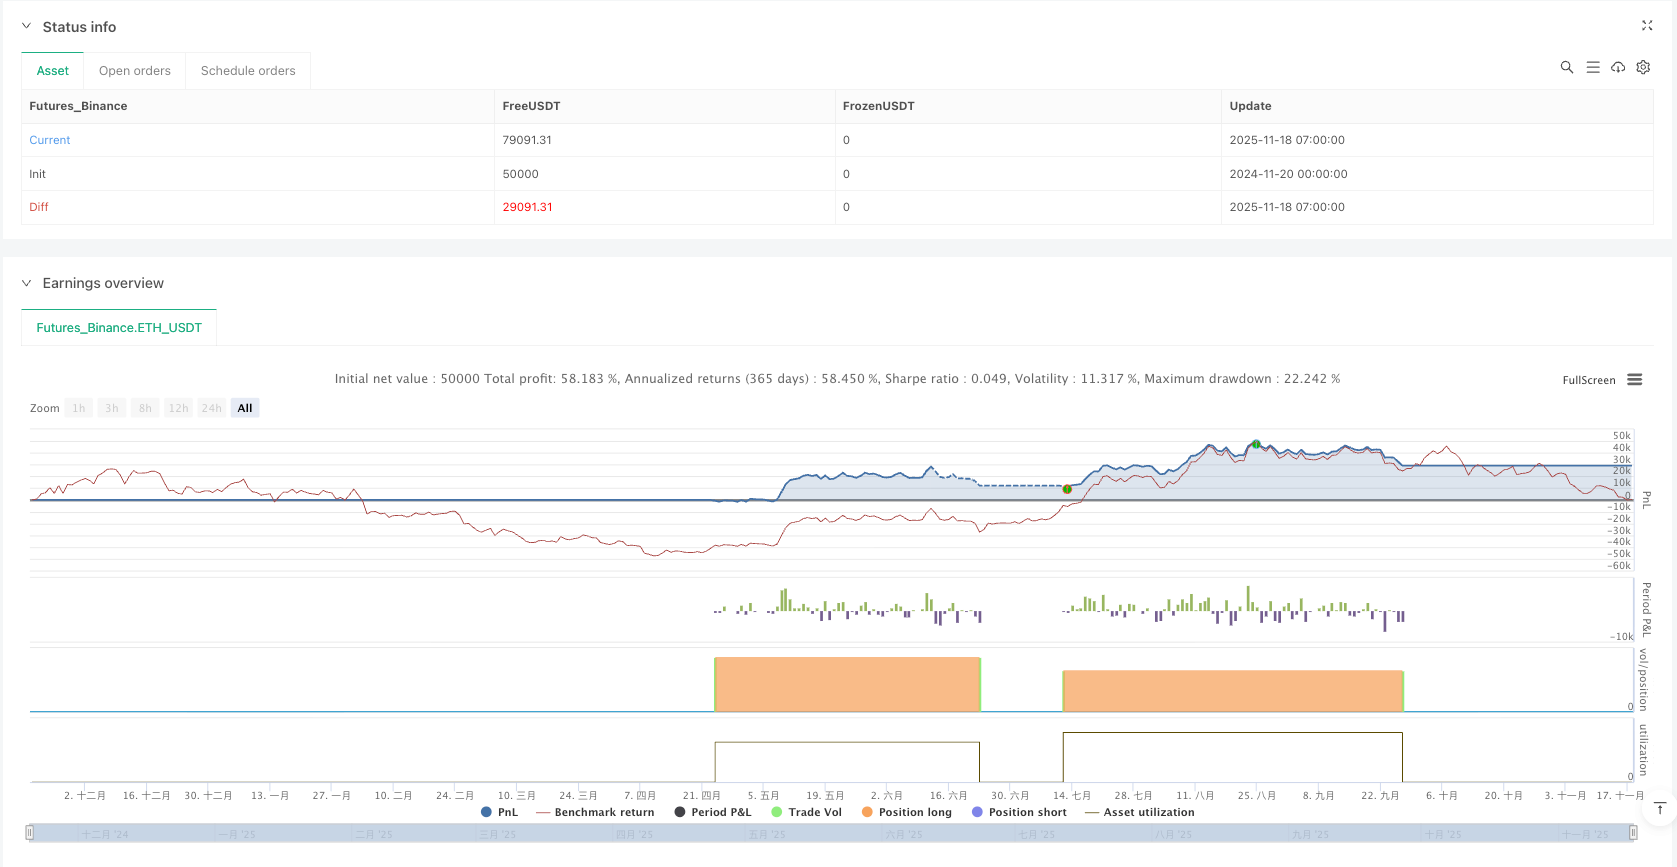
Task: Click the green marker dot on PnL curve
Action: (x=1067, y=489)
